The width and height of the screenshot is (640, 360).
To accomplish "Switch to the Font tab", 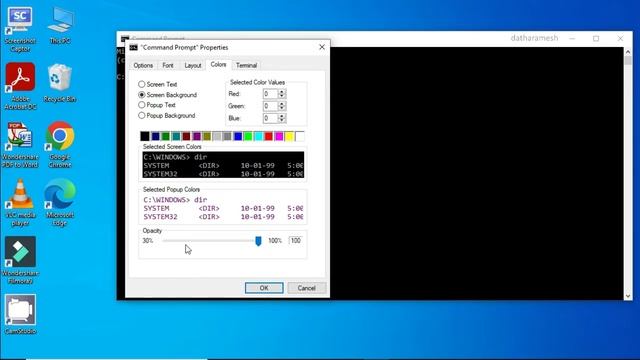I will [x=168, y=65].
